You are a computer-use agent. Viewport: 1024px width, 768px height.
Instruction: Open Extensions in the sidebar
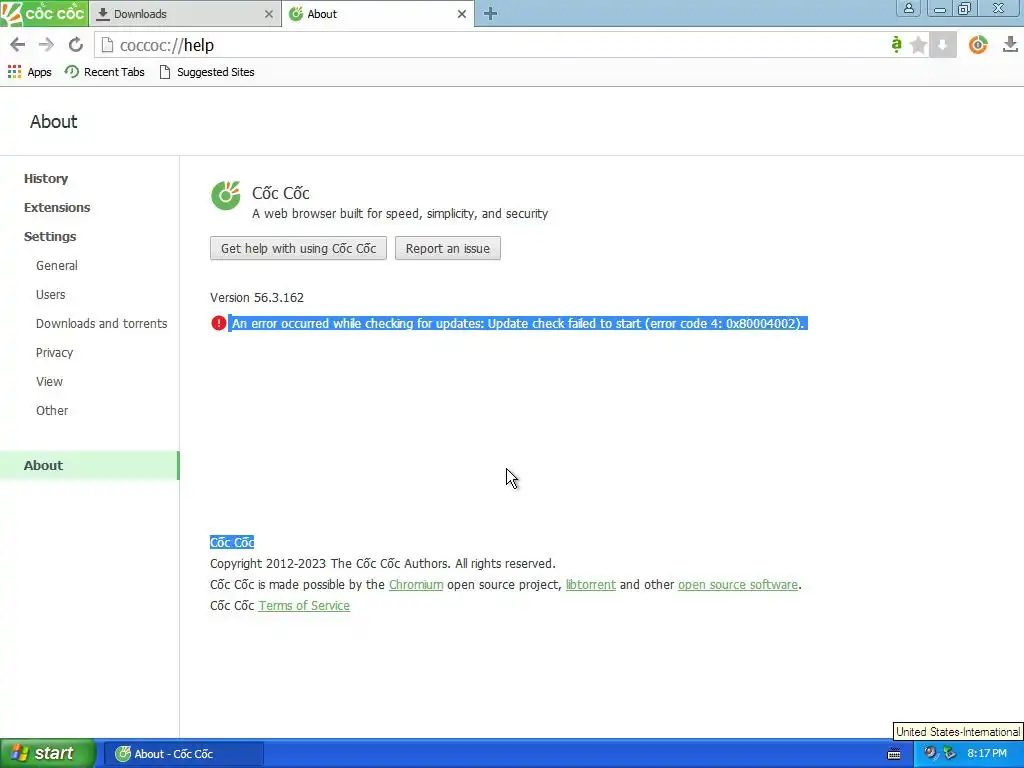[x=57, y=207]
